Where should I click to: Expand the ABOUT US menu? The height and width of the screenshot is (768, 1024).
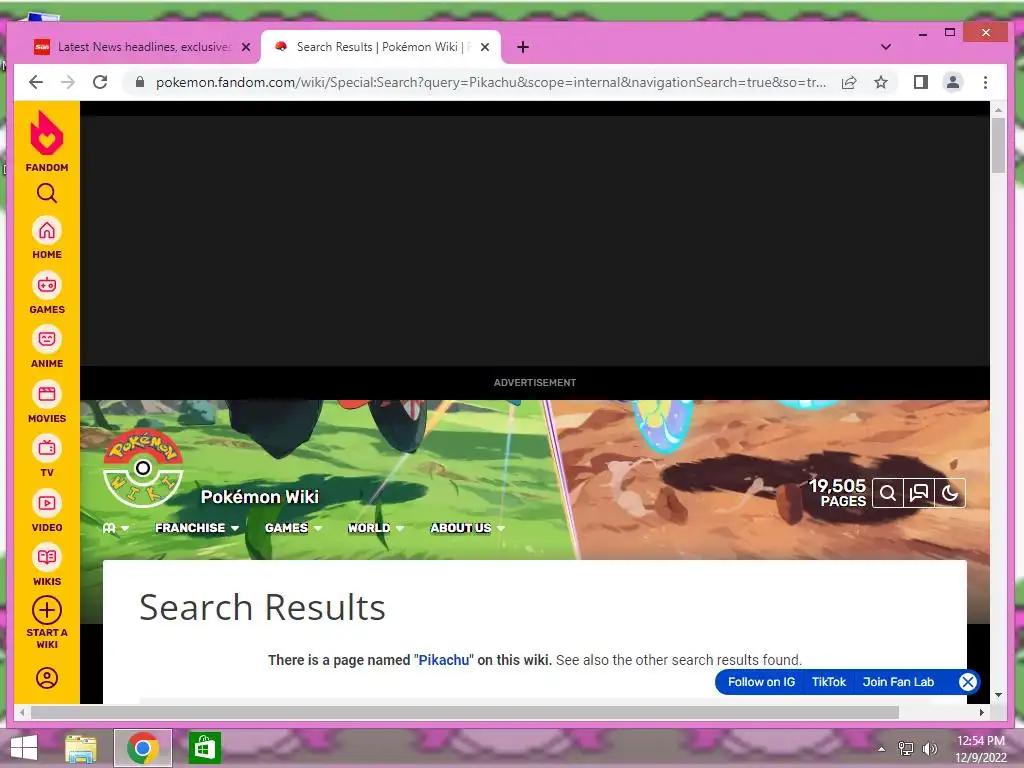click(467, 528)
